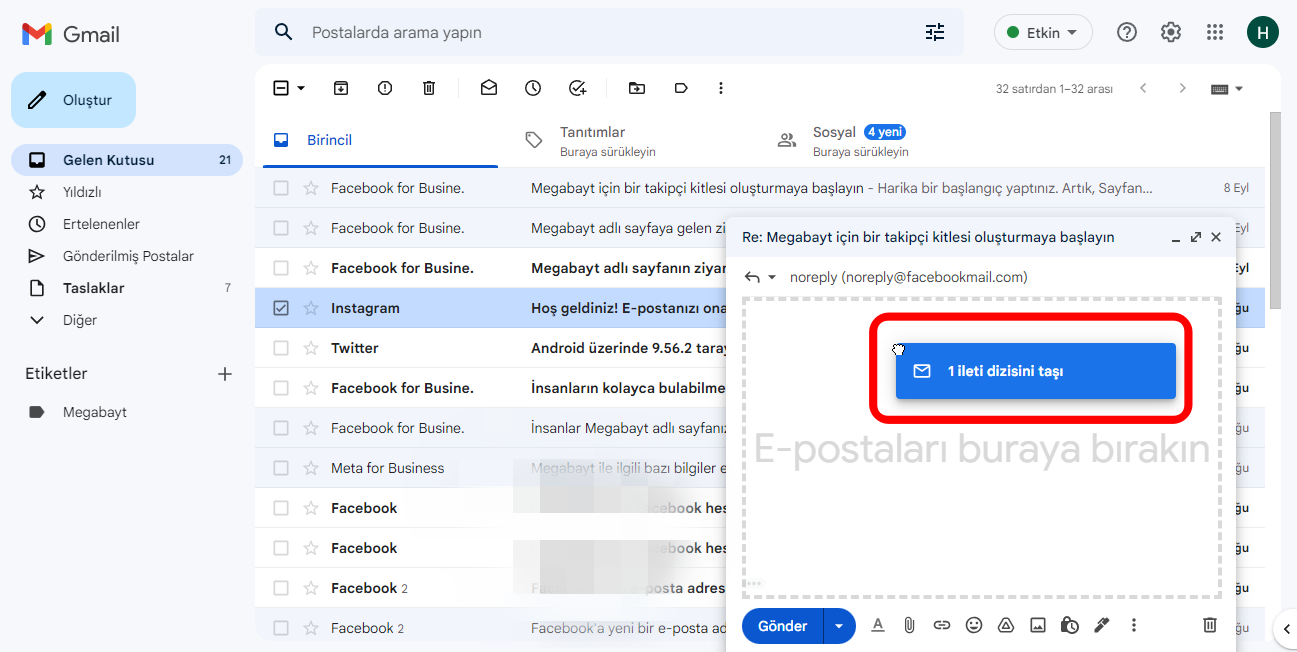This screenshot has width=1297, height=652.
Task: Uncheck the Instagram email checkbox
Action: click(281, 308)
